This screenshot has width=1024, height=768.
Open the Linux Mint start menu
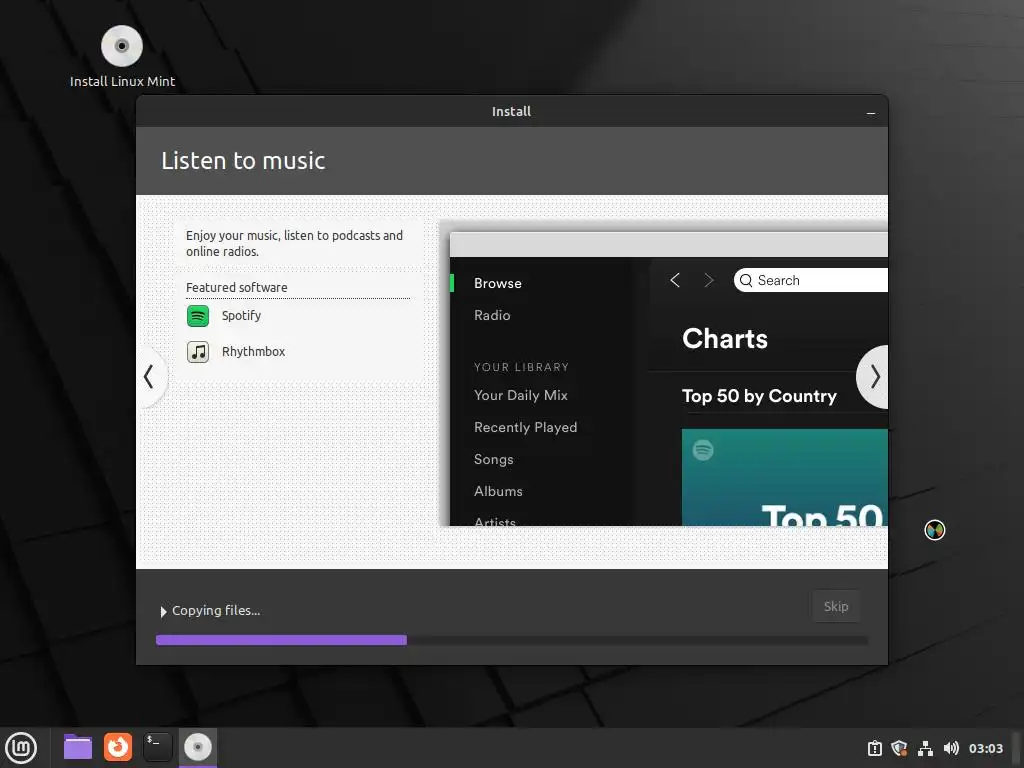[x=22, y=748]
